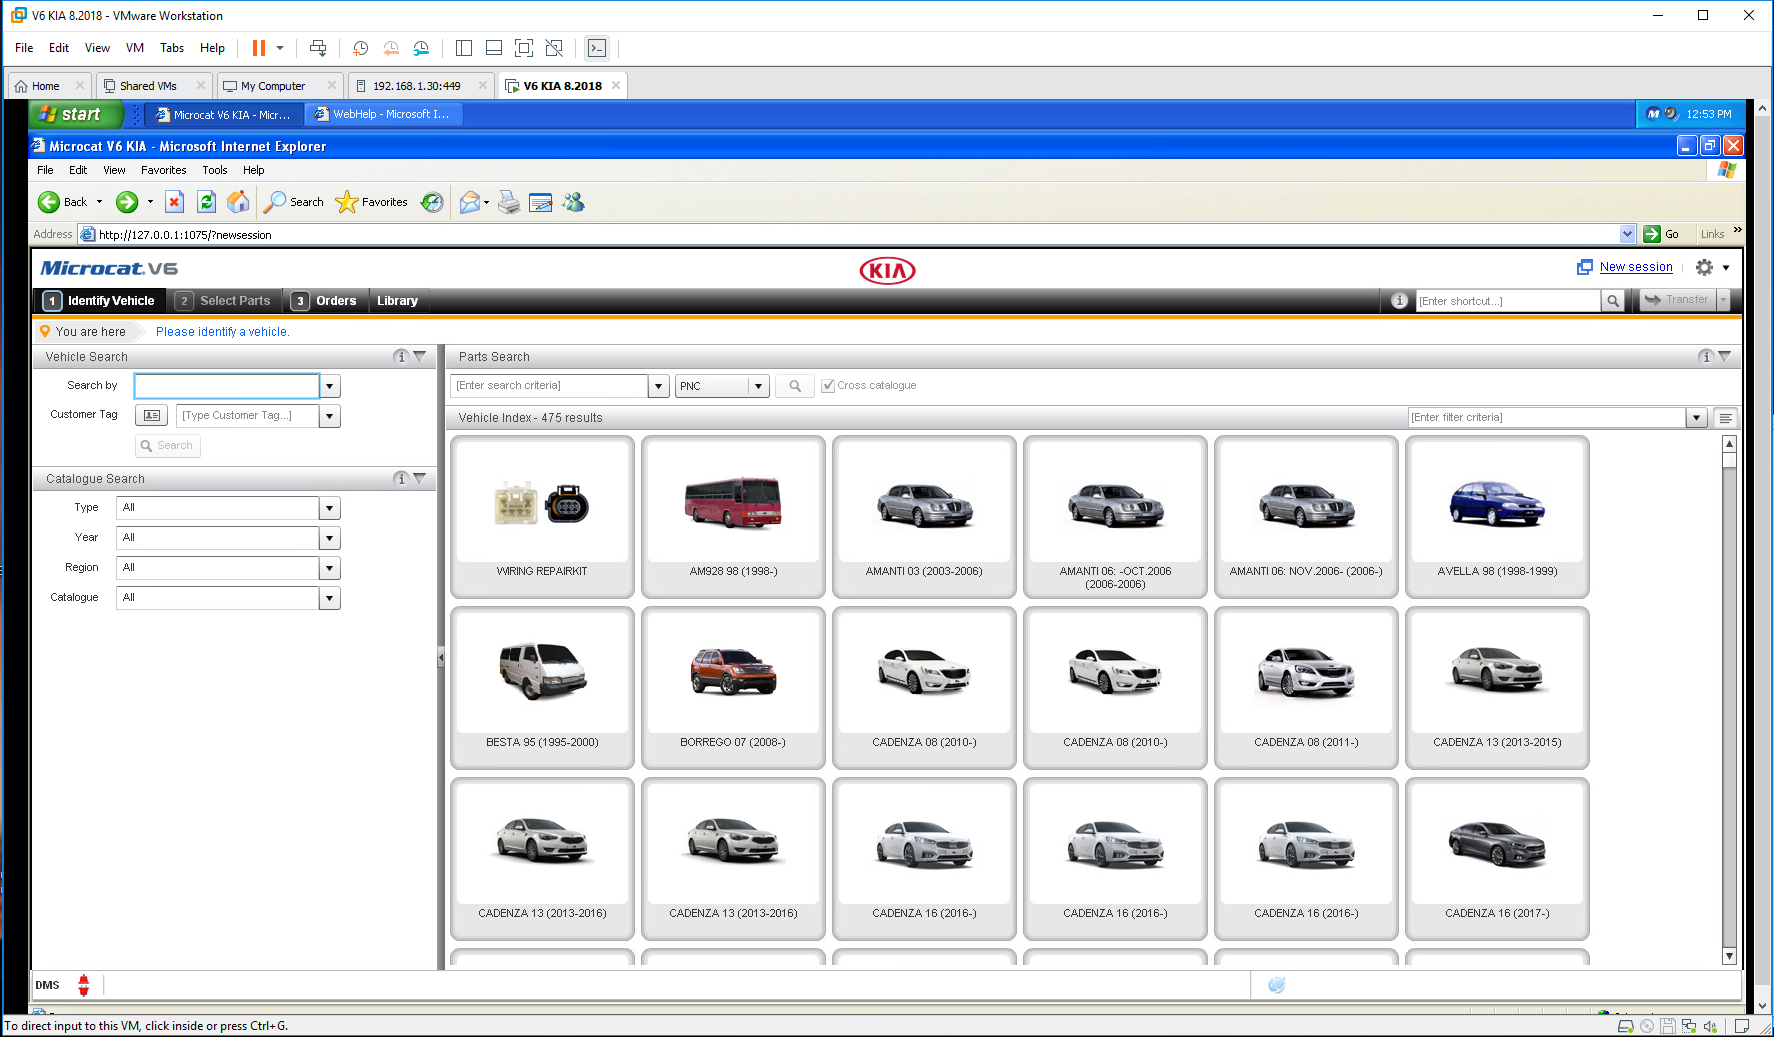Open IE Tools menu
Image resolution: width=1774 pixels, height=1037 pixels.
[x=215, y=170]
